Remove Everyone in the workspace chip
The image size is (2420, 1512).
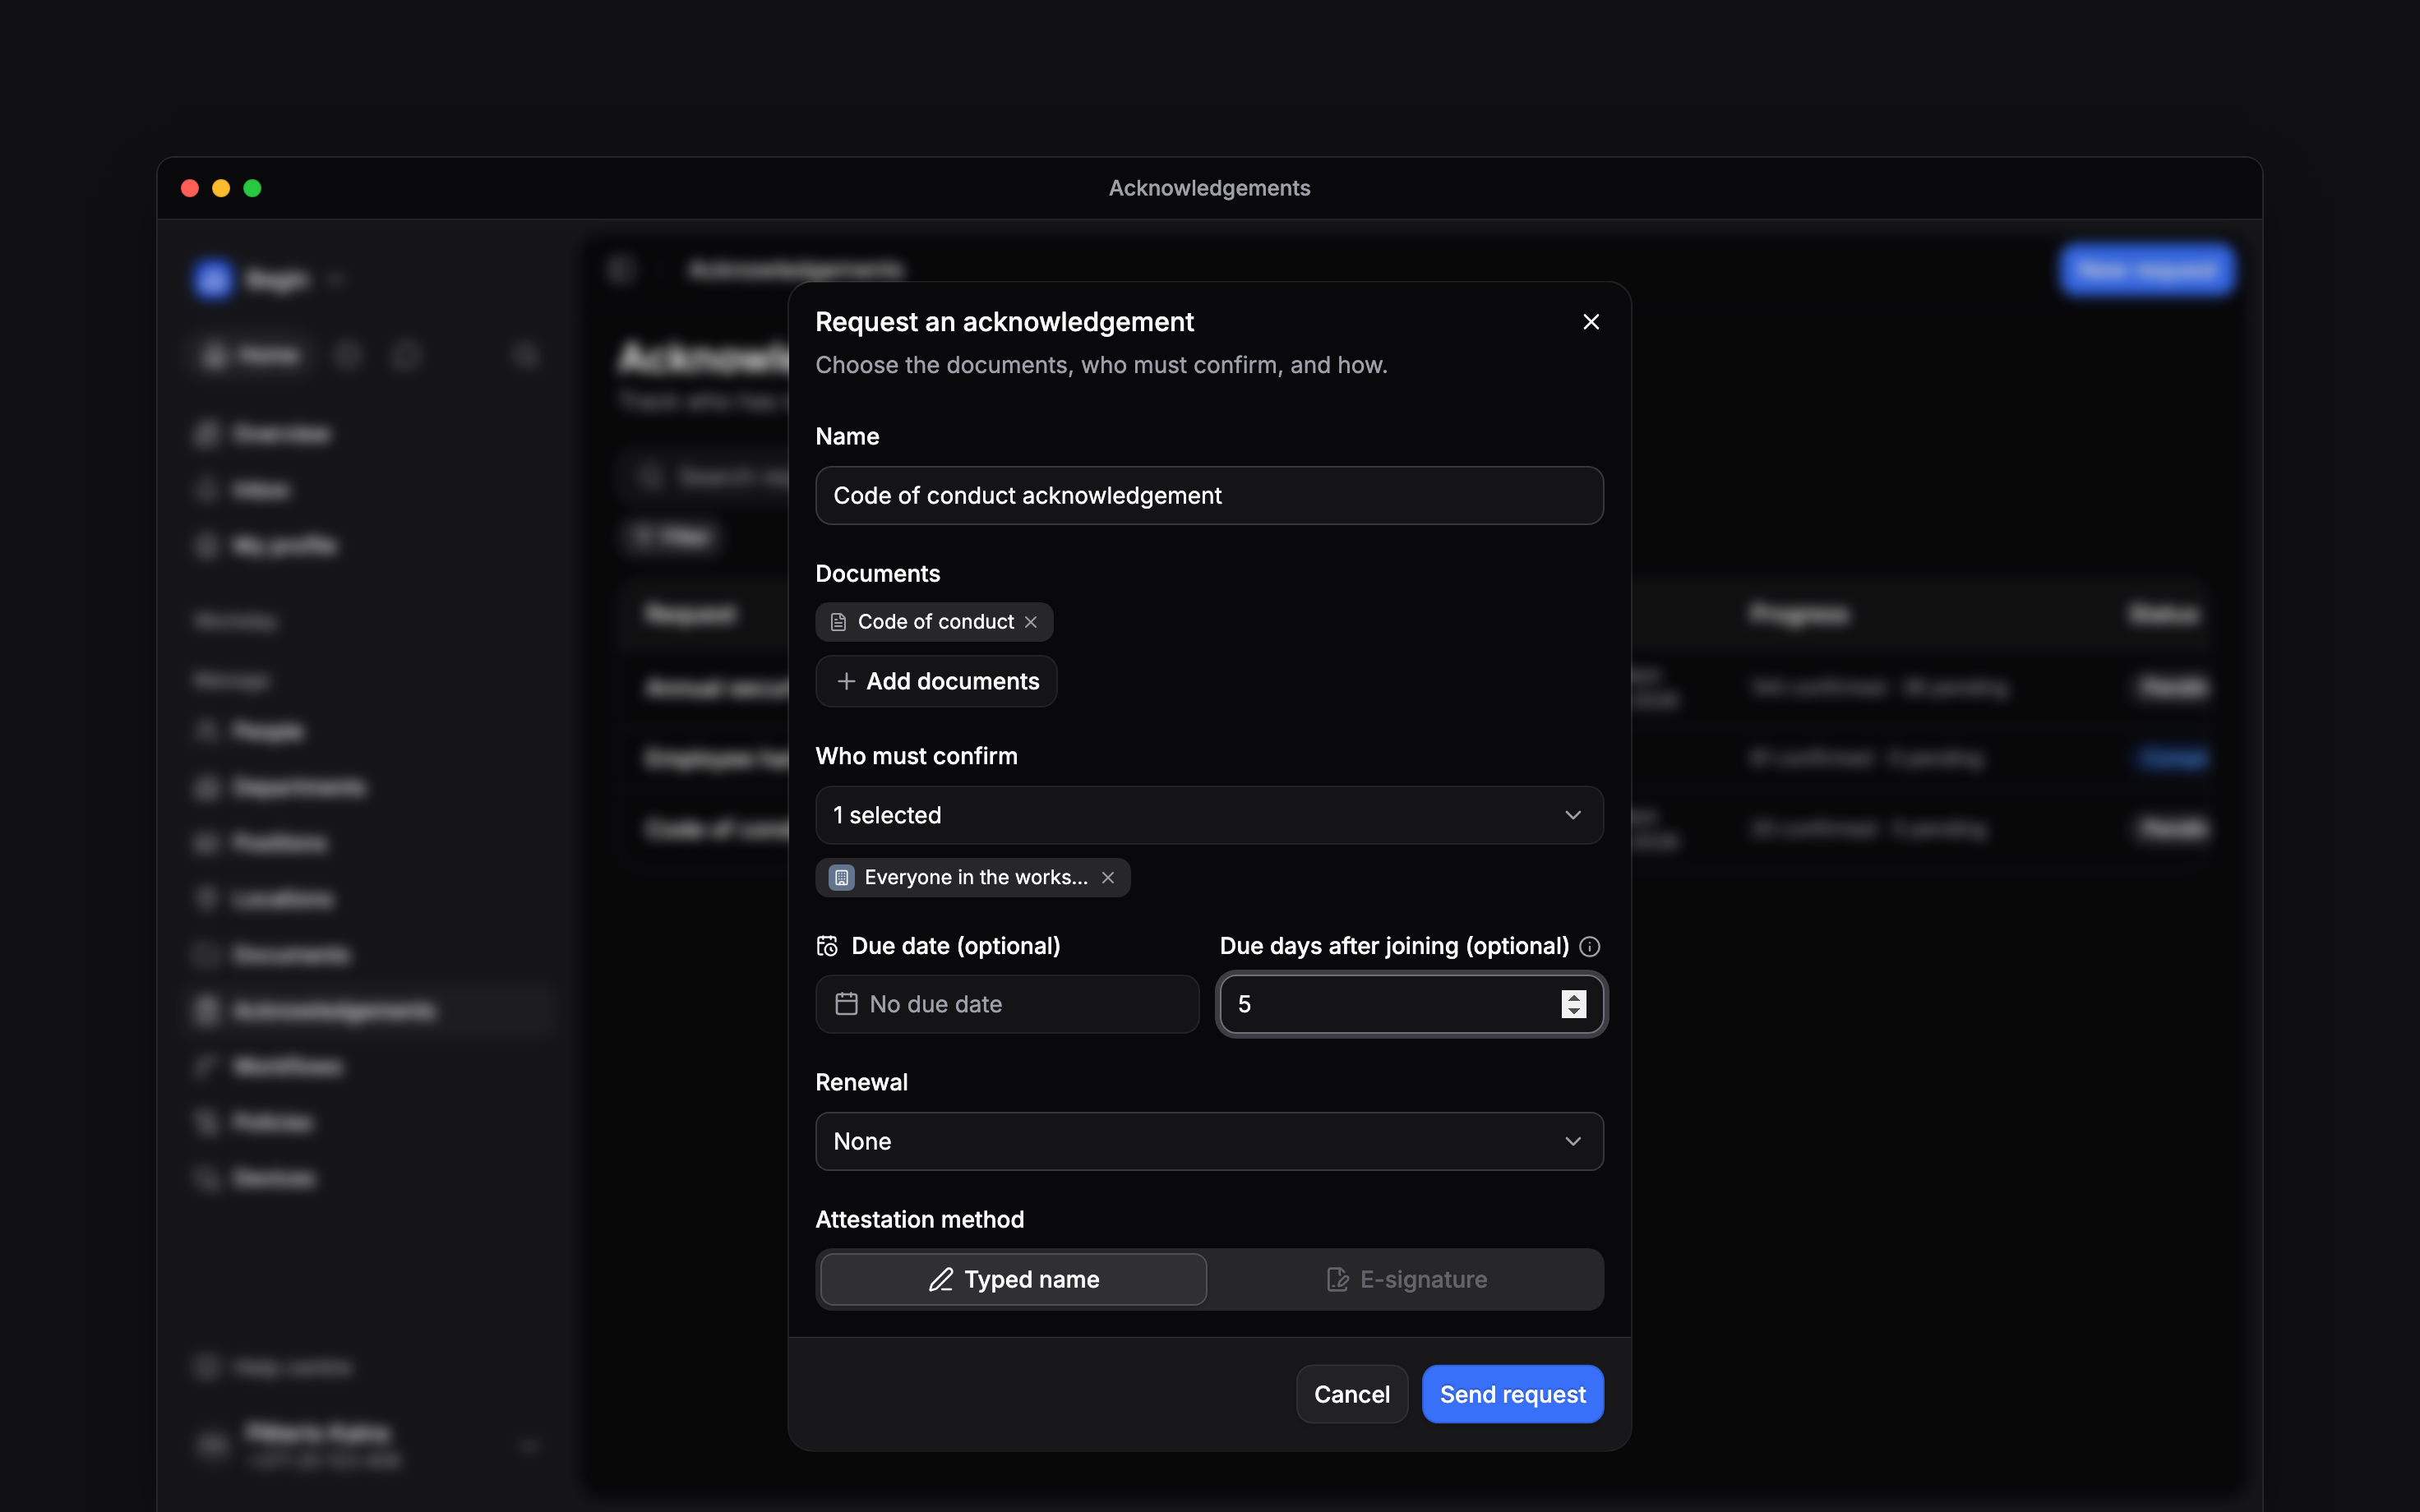click(x=1108, y=877)
